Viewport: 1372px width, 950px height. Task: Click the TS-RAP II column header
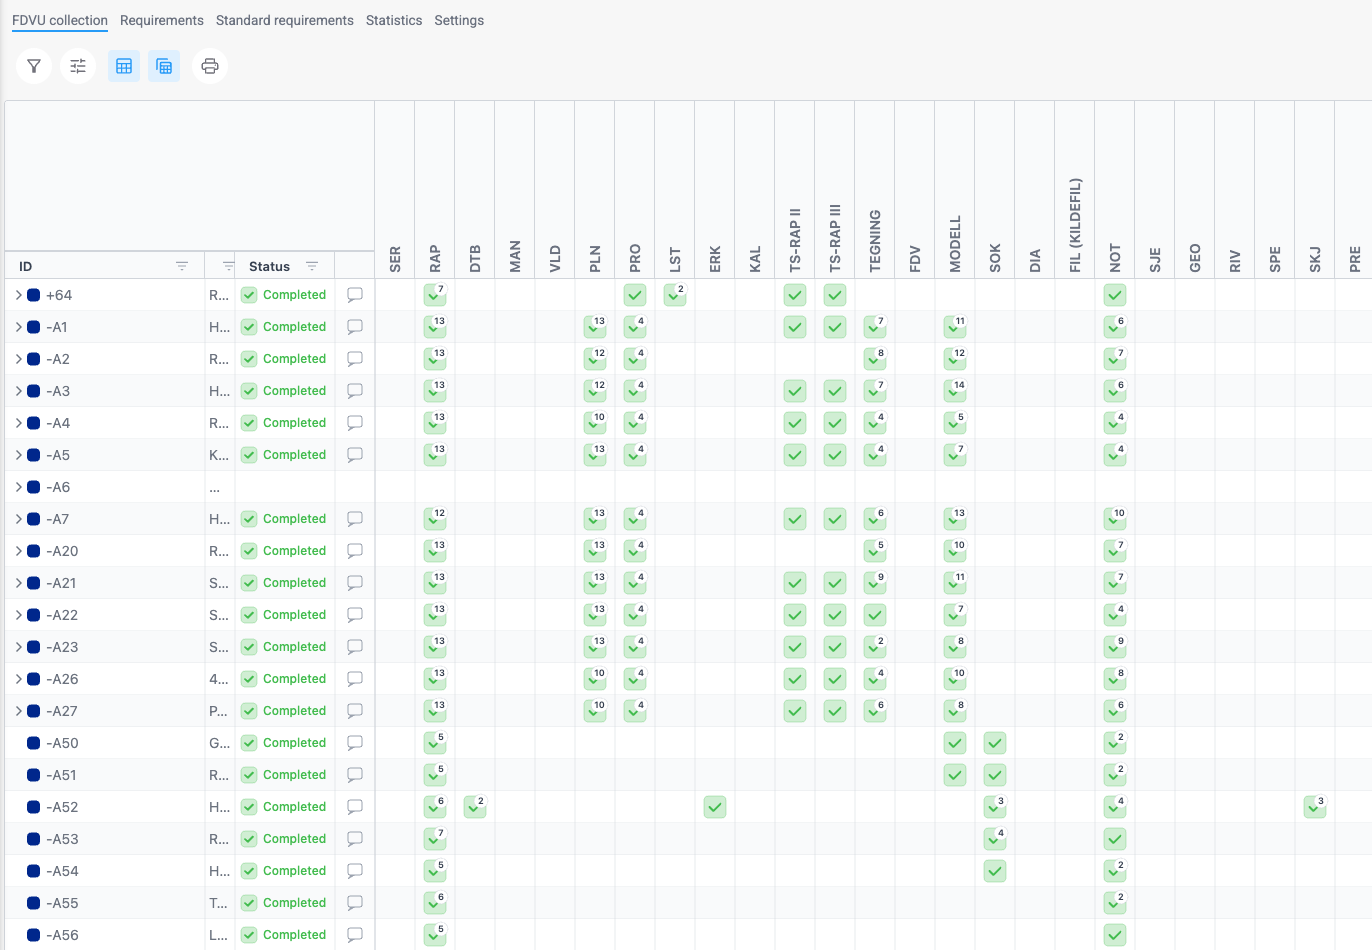[x=795, y=240]
